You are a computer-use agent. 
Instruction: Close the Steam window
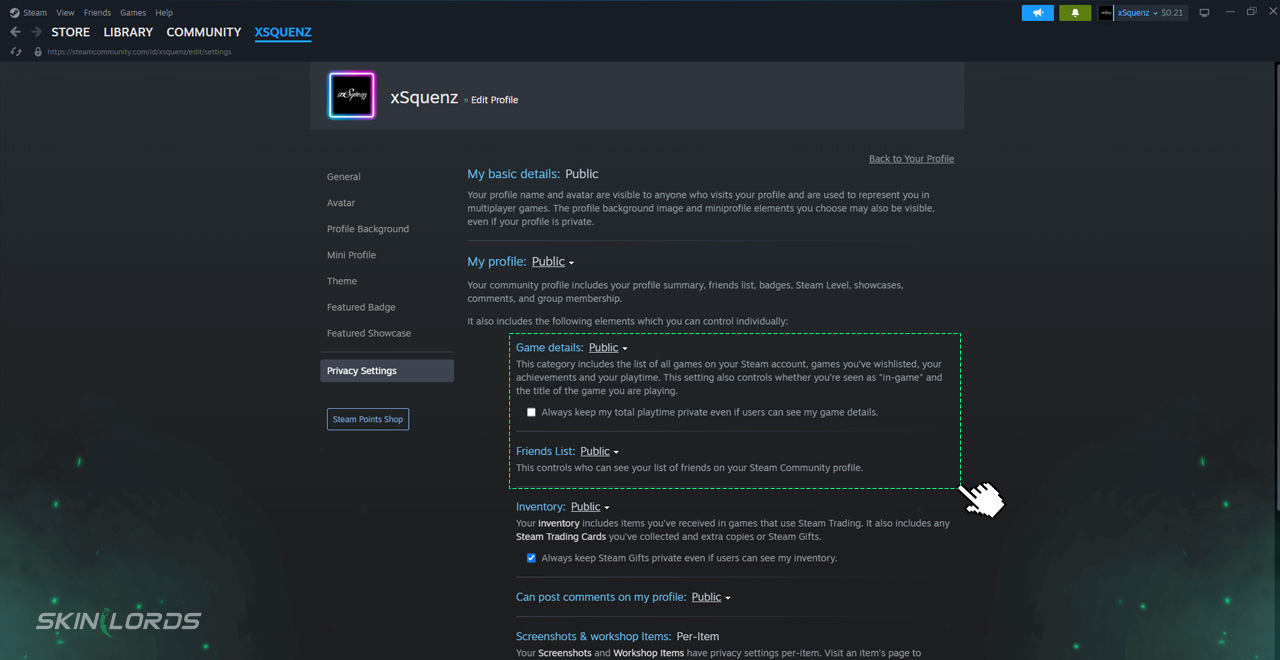1271,12
